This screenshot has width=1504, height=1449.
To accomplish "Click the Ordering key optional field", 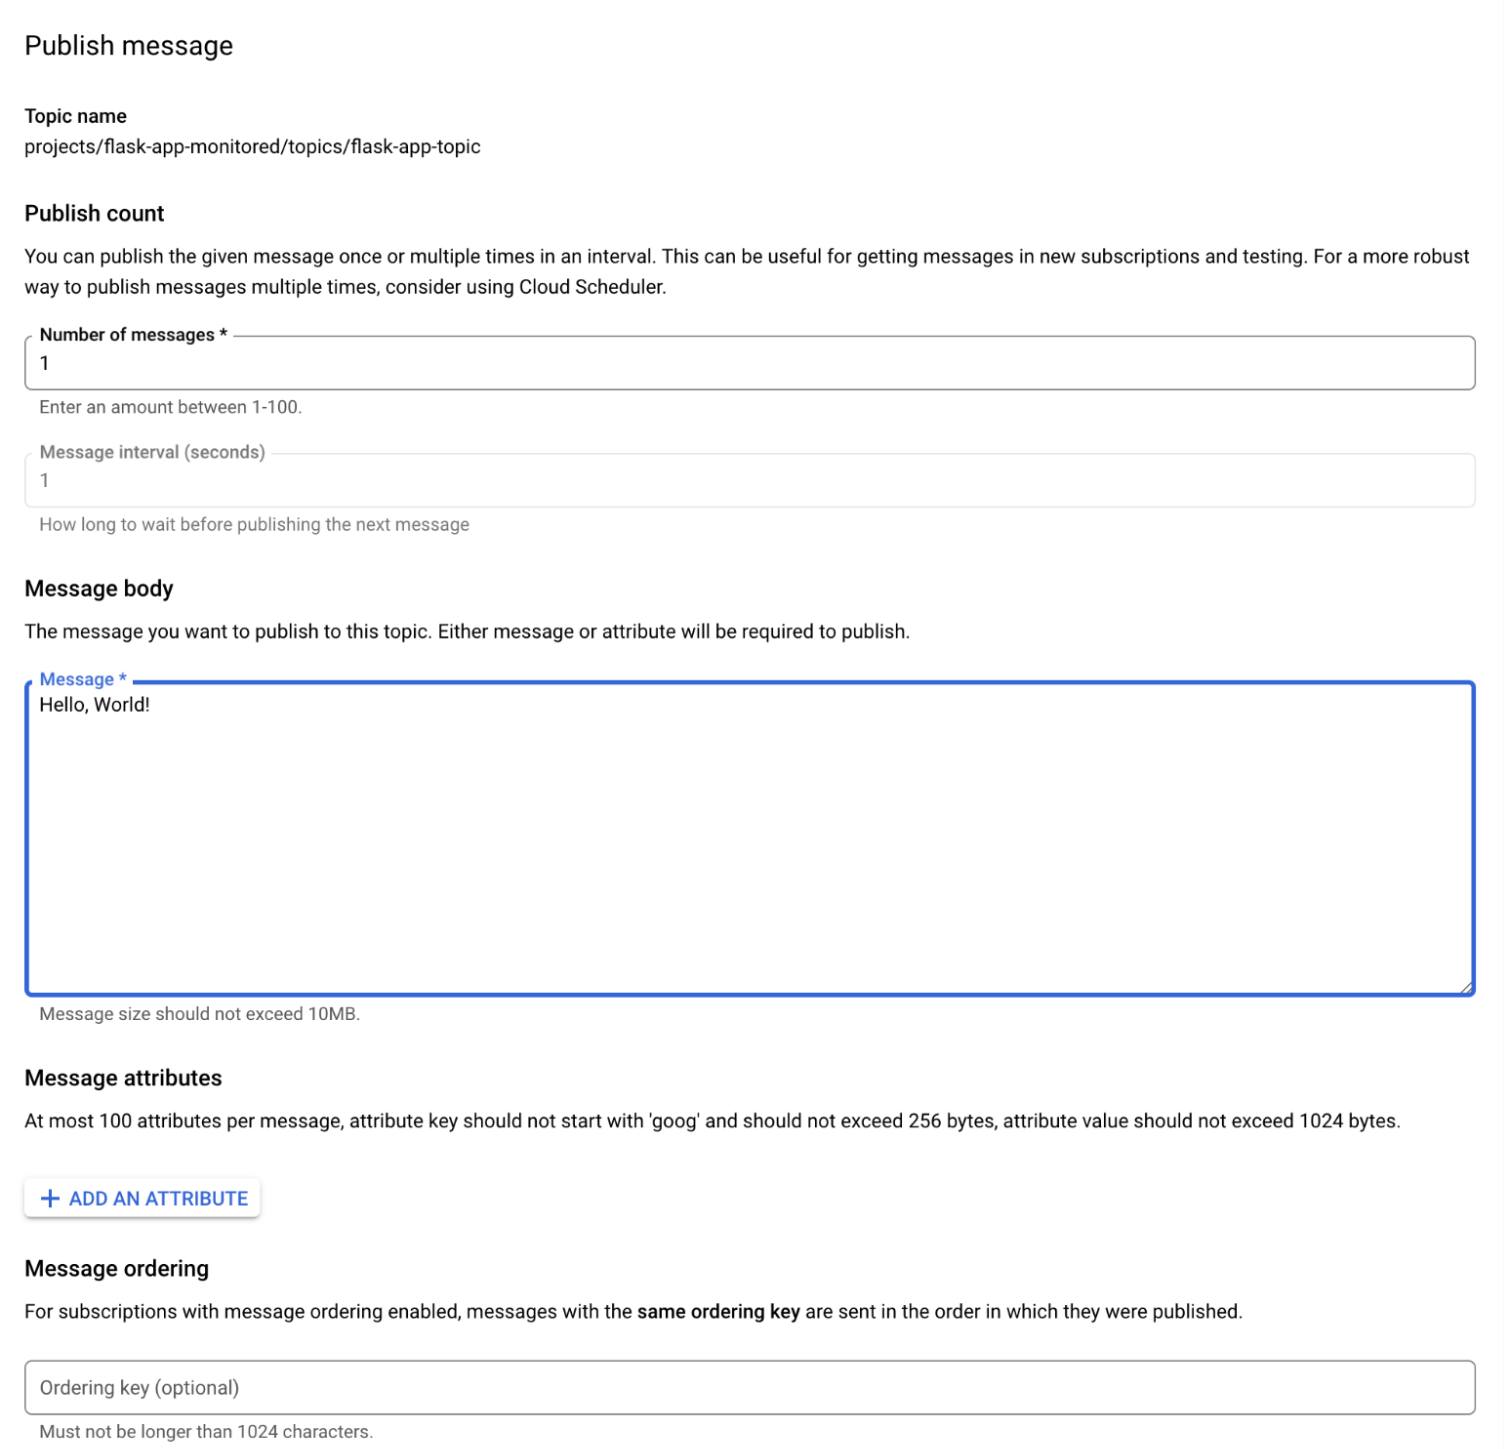I will (x=750, y=1387).
